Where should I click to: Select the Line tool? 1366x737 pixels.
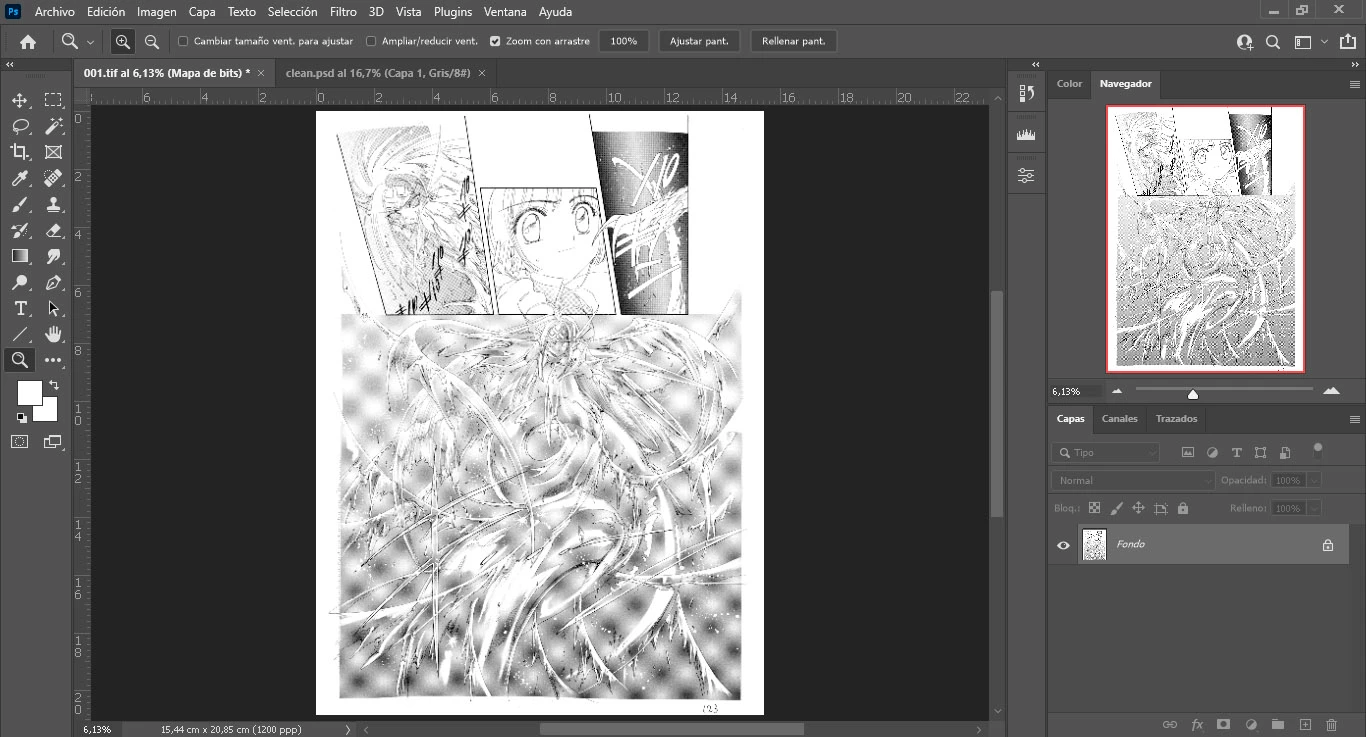[x=20, y=334]
